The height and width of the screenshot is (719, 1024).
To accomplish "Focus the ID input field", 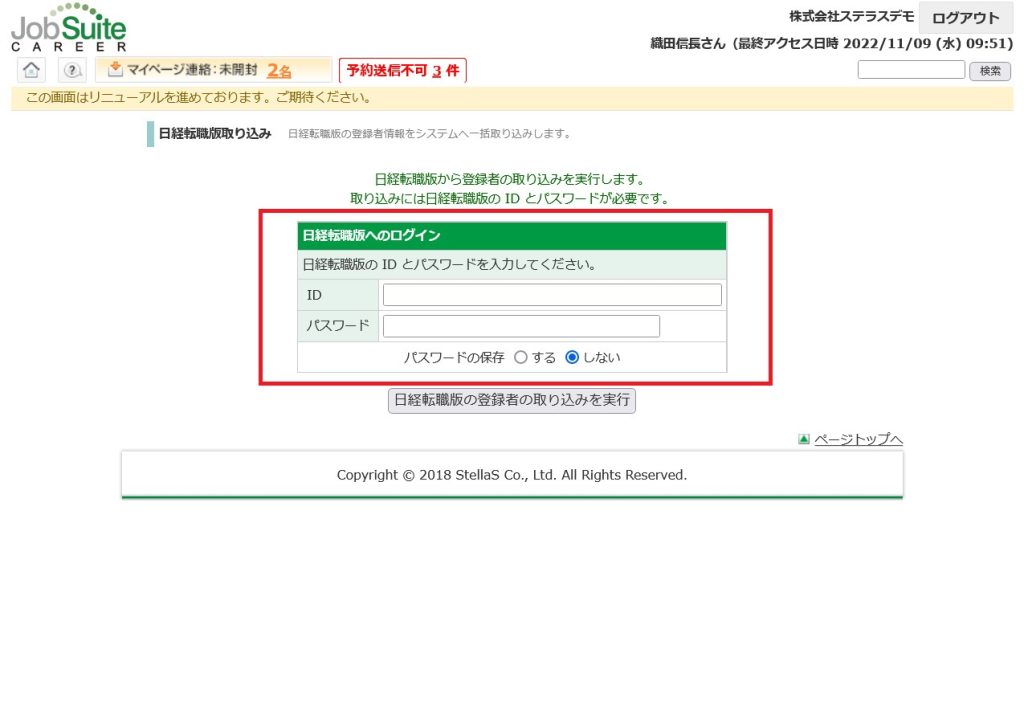I will coord(552,295).
